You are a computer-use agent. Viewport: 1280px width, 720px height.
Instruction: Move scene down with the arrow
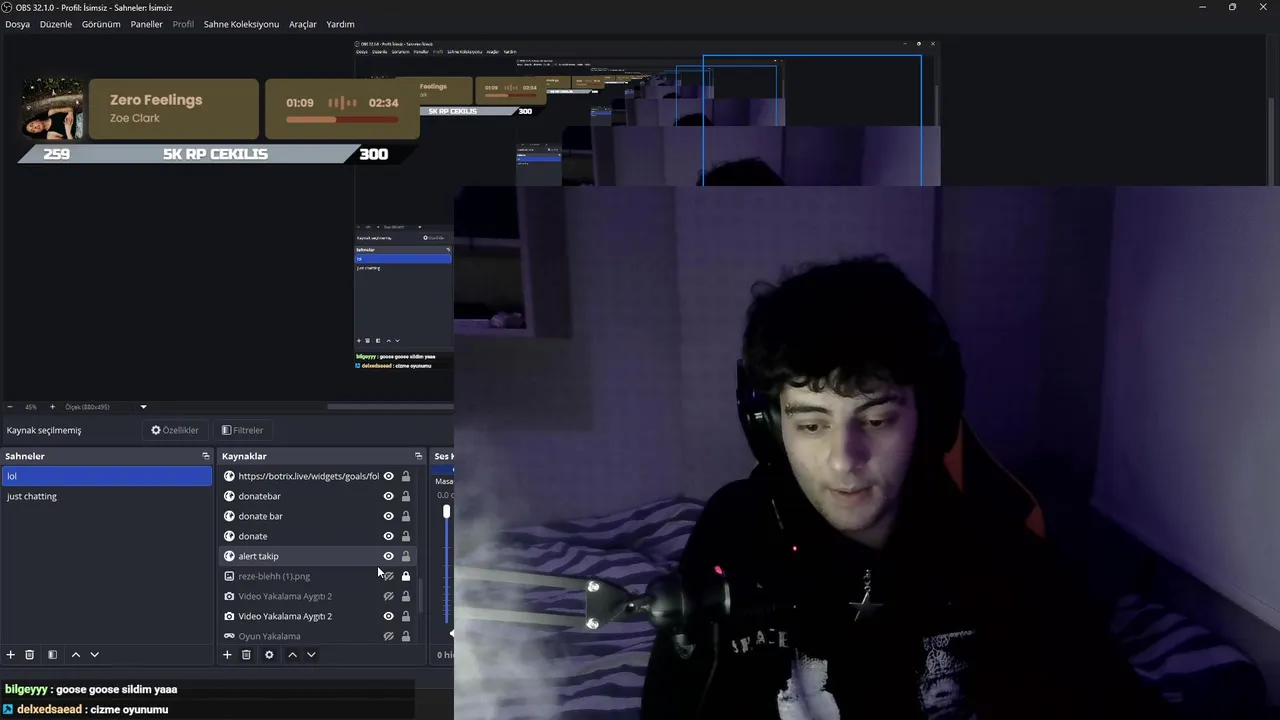(94, 655)
